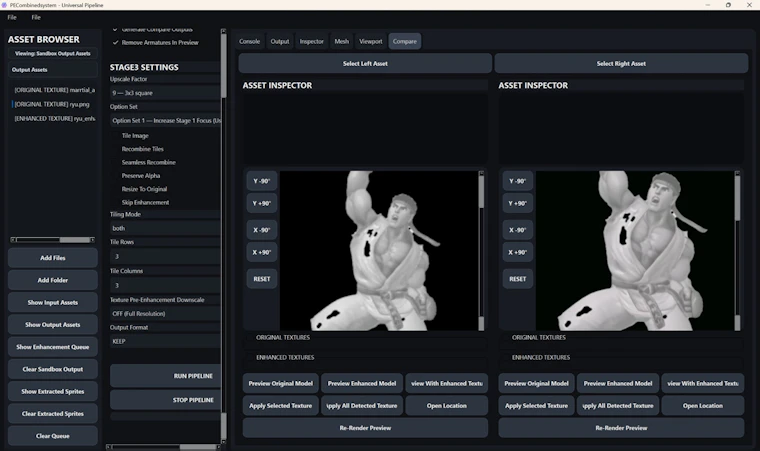
Task: Click the Asset Browser horizontal scrollbar
Action: [52, 240]
